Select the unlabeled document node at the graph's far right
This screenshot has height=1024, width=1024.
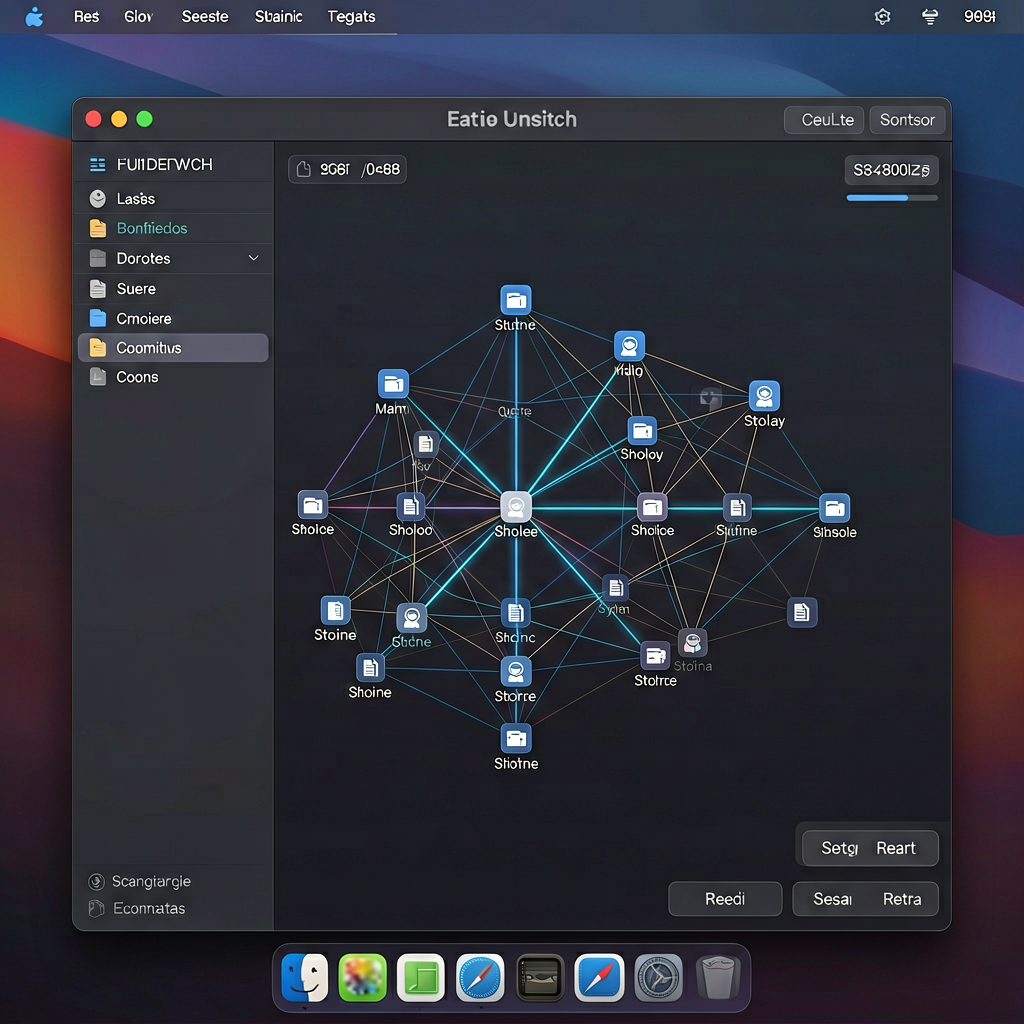coord(802,612)
